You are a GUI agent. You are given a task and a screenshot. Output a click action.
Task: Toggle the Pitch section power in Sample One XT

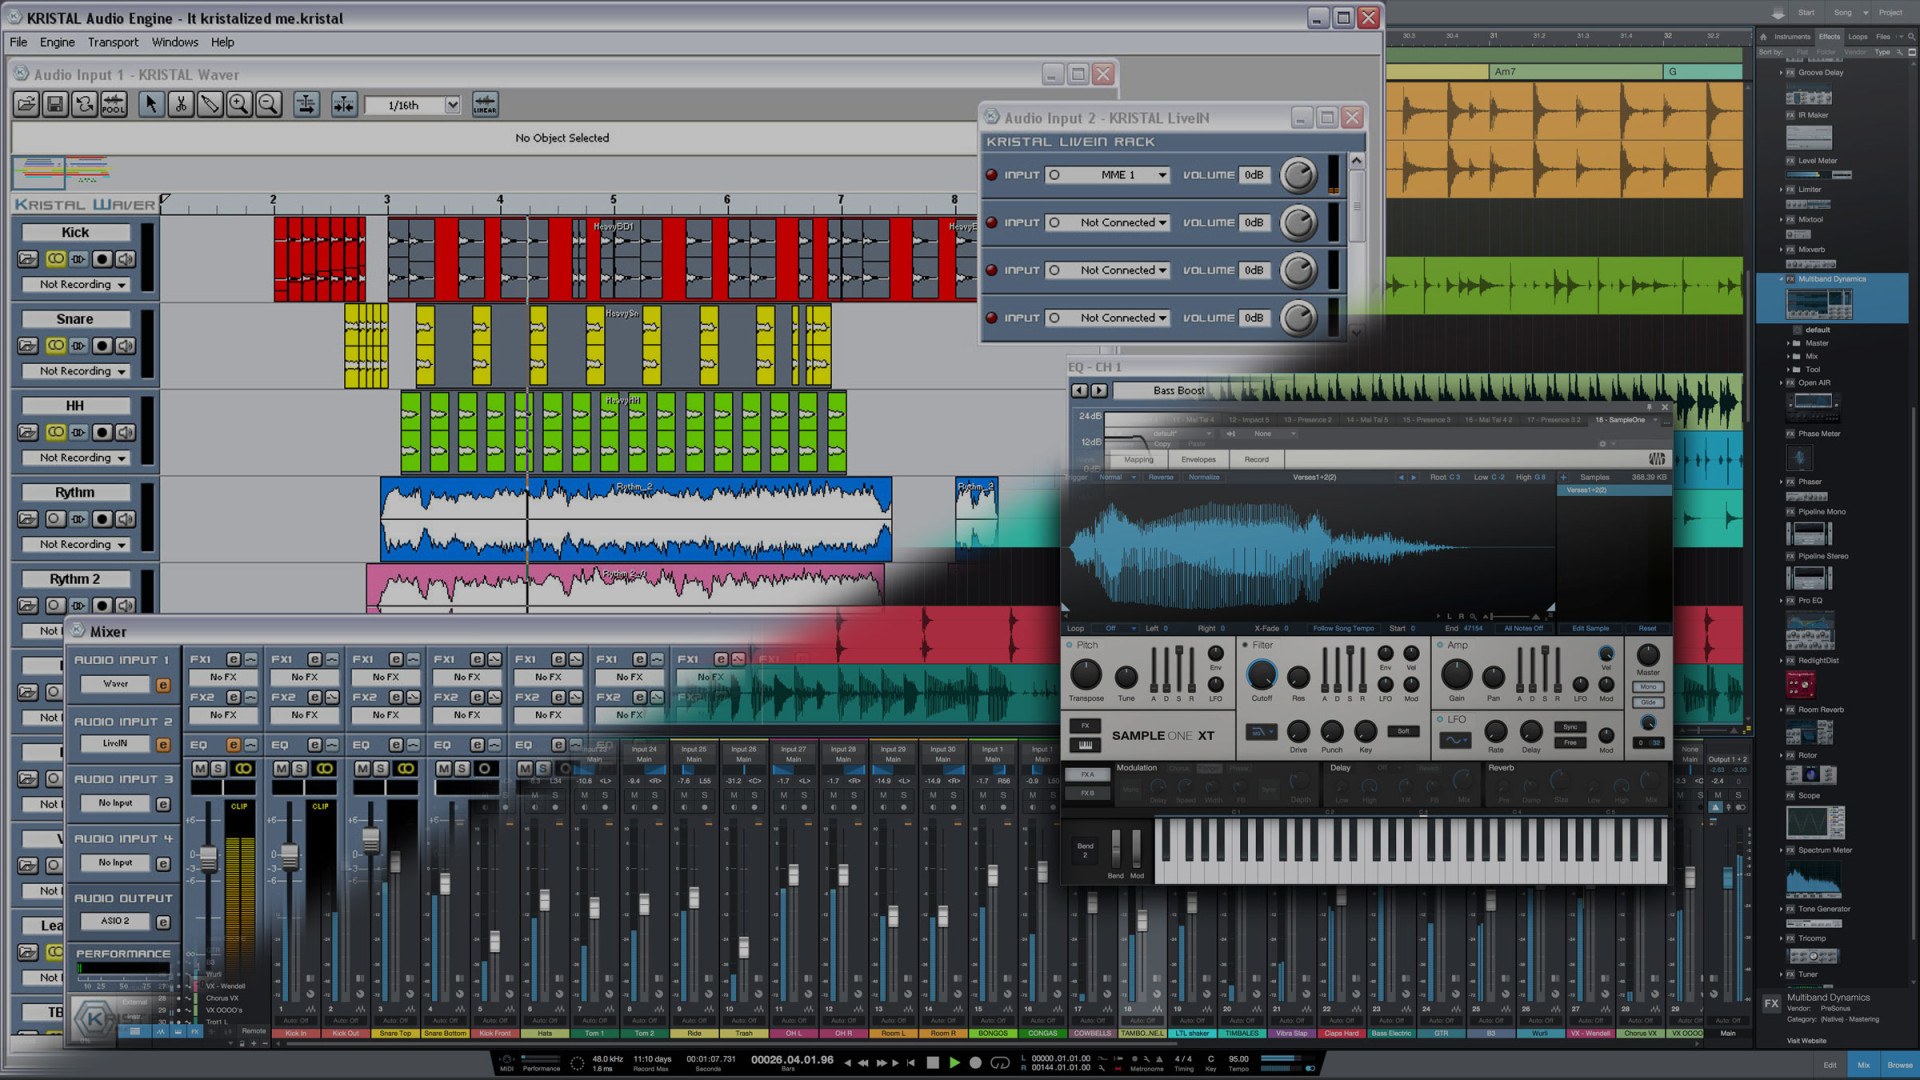click(x=1069, y=645)
